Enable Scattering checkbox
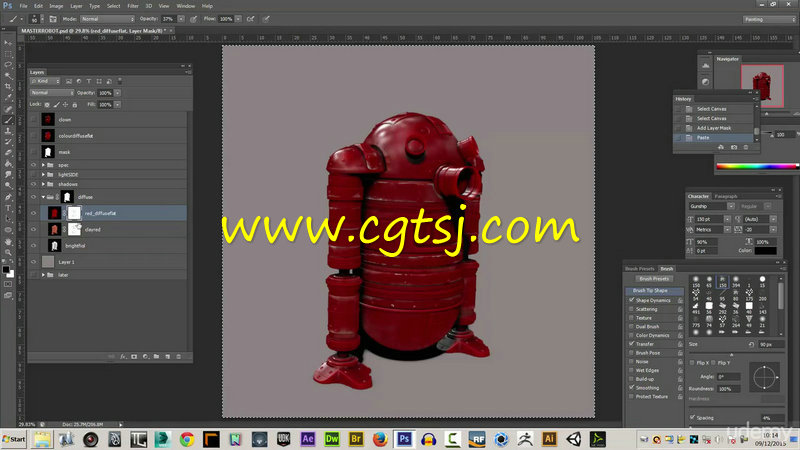The height and width of the screenshot is (450, 800). pos(632,309)
